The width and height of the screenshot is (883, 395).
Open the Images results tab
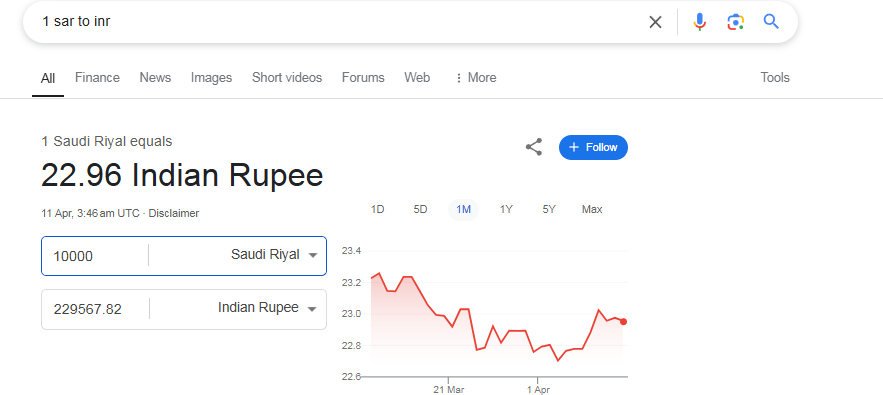tap(211, 78)
